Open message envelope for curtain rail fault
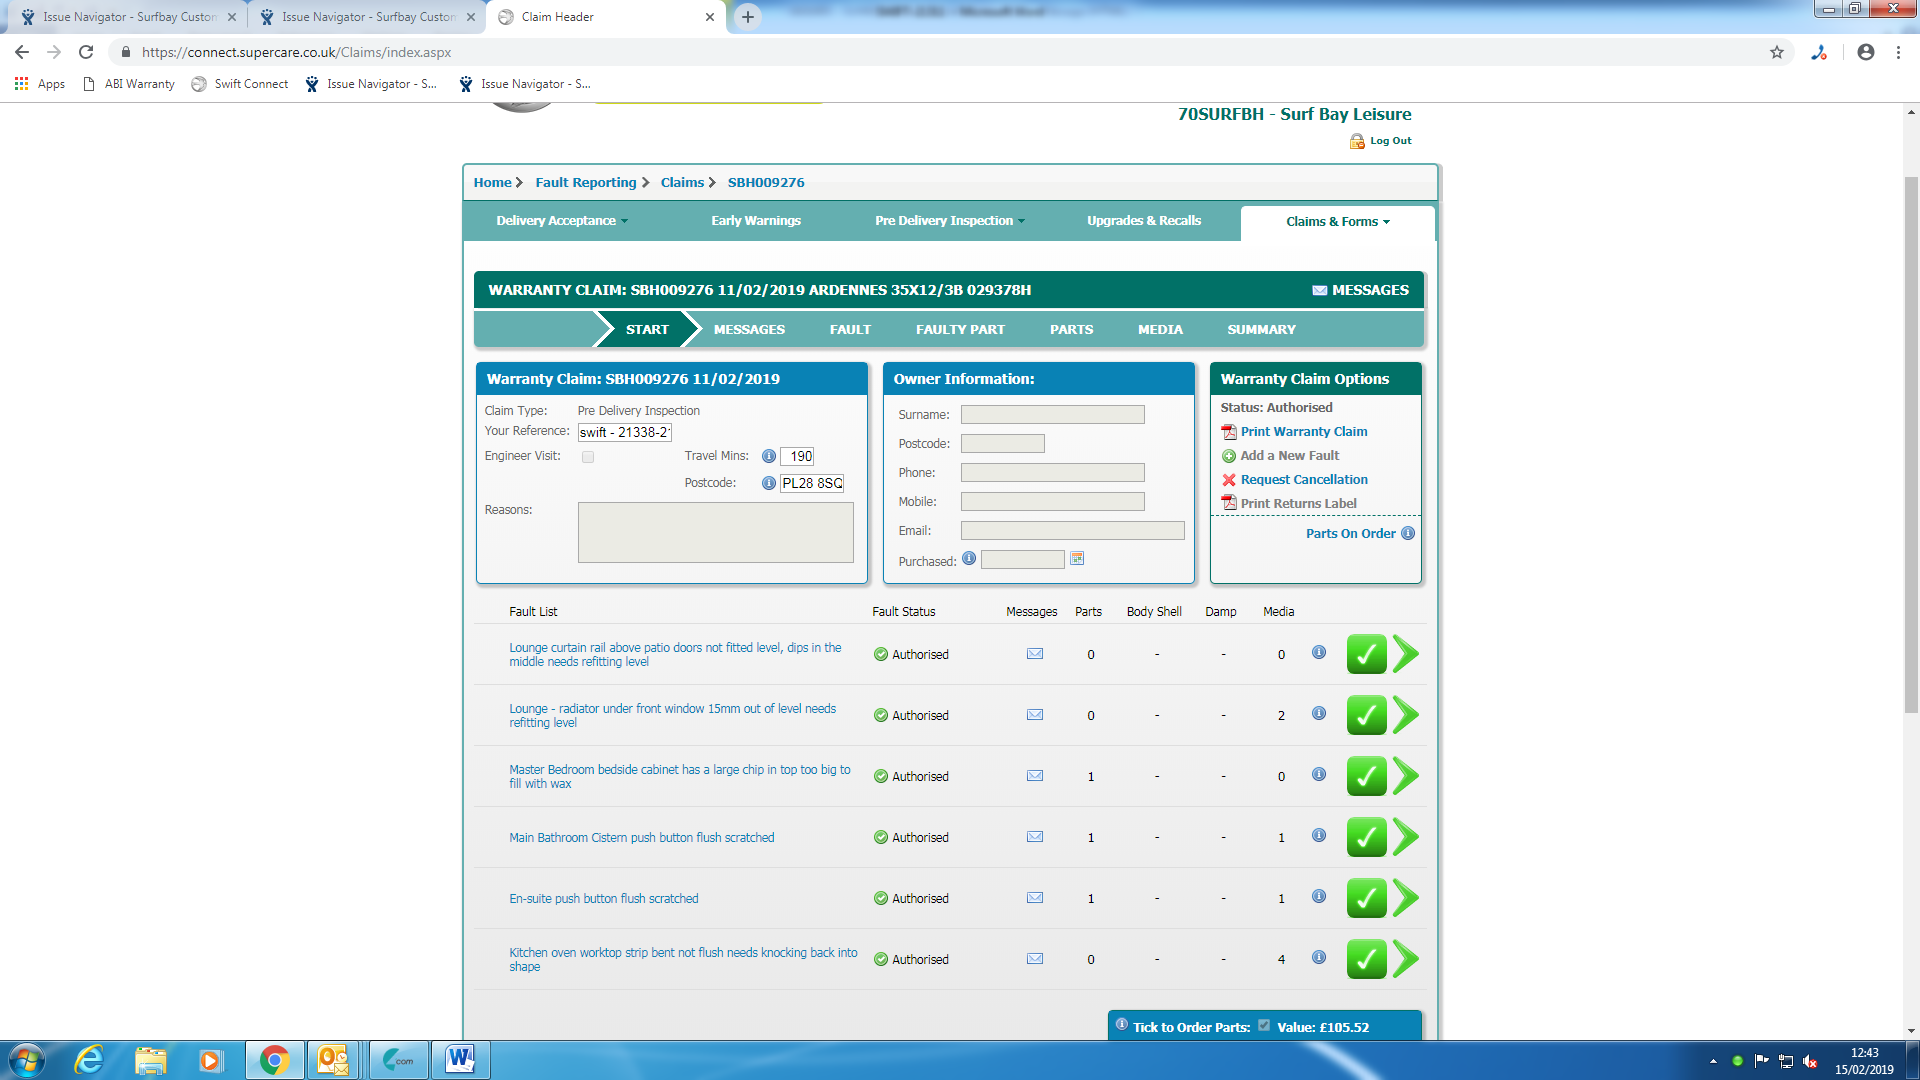This screenshot has width=1920, height=1080. (1035, 654)
